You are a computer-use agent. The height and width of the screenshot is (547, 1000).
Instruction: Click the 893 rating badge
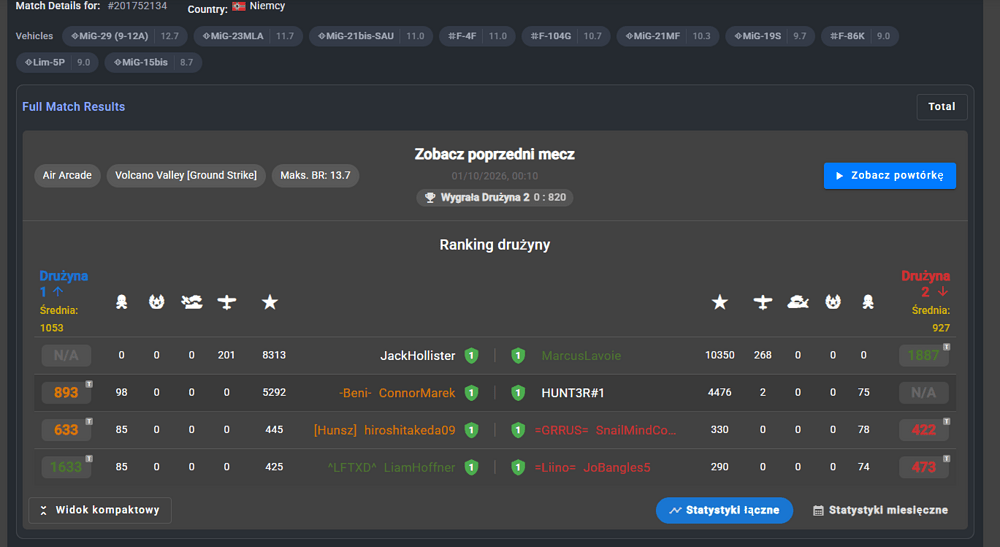pyautogui.click(x=66, y=393)
